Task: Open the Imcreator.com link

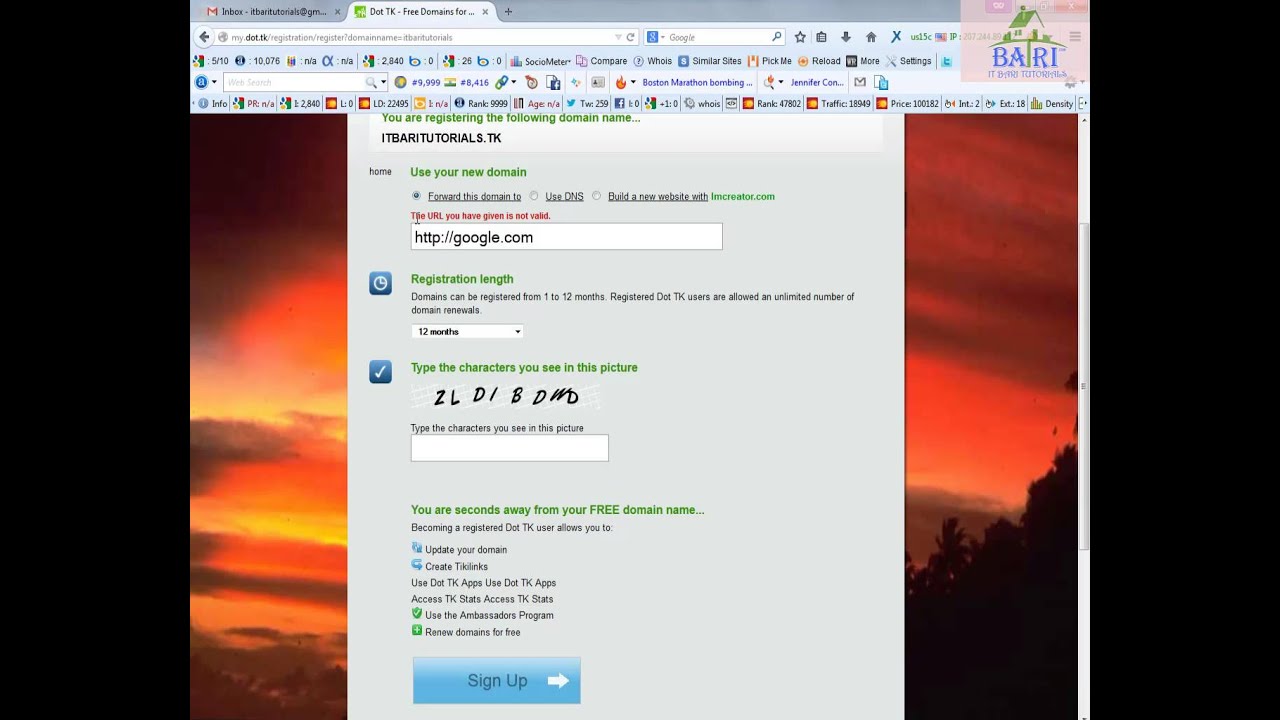Action: pos(743,197)
